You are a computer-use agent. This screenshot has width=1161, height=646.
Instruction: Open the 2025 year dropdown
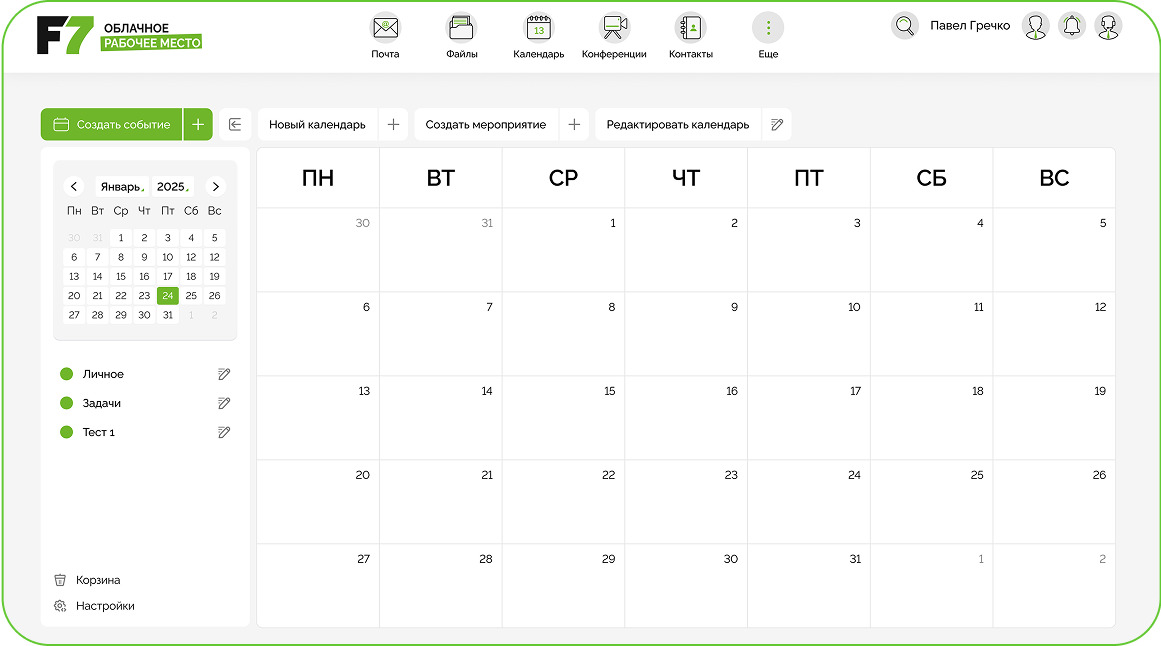tap(173, 187)
